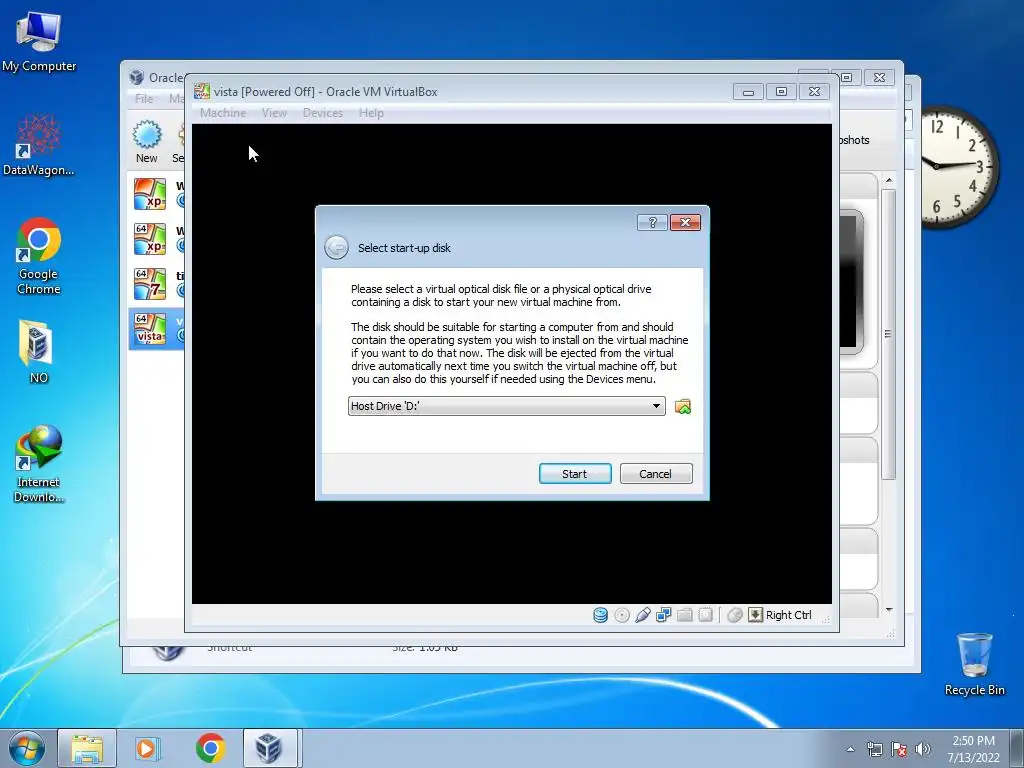
Task: Open the Devices menu in vista window
Action: 323,113
